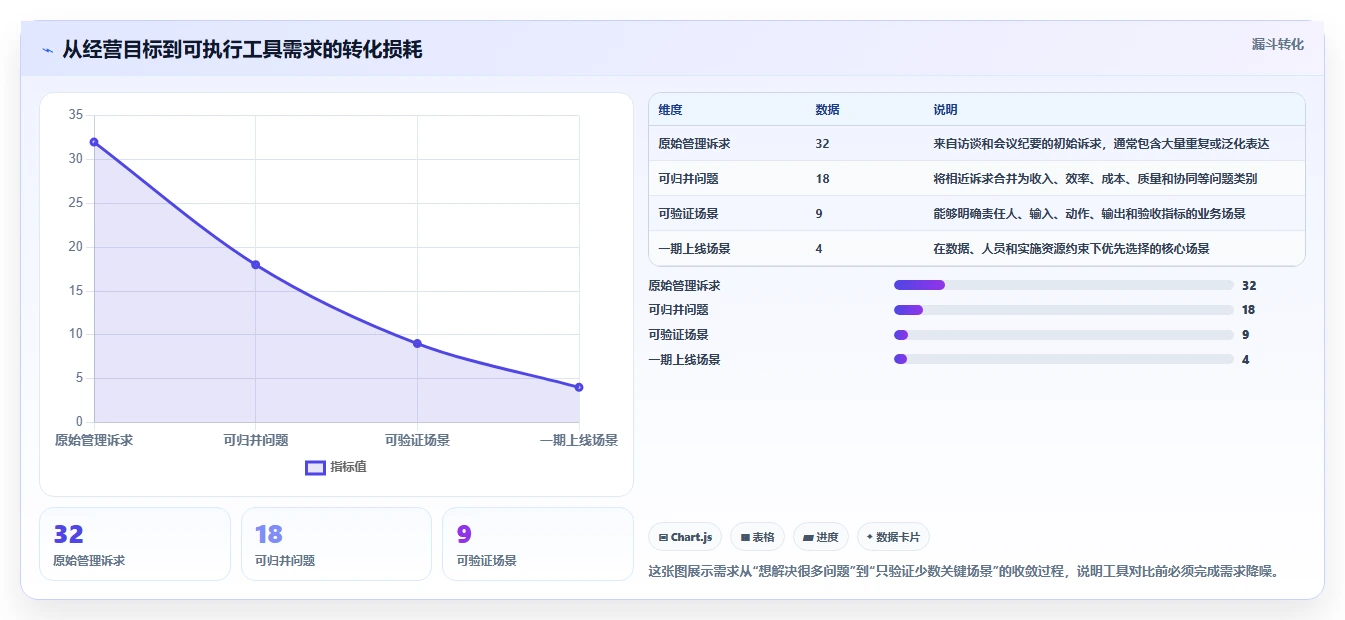Click the sparkle icon in 数据卡片 chip
This screenshot has width=1345, height=620.
click(870, 537)
